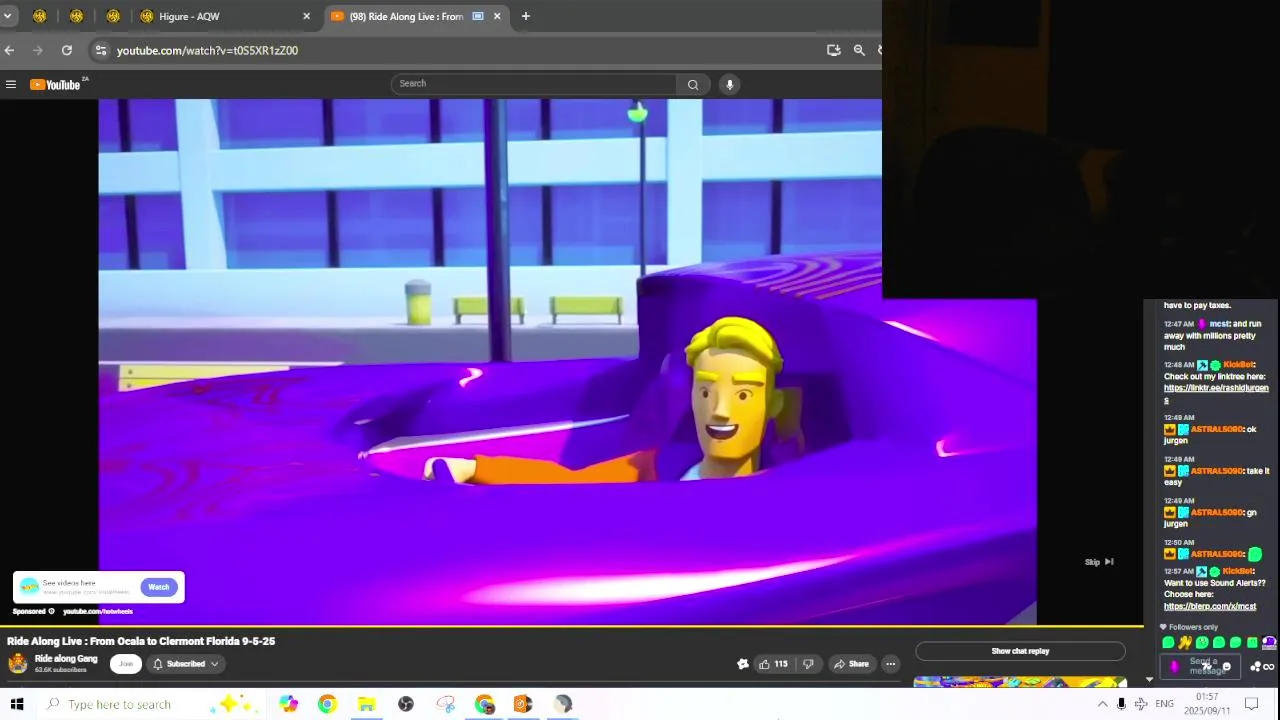Open site information icon in address bar
This screenshot has width=1280, height=720.
point(100,50)
